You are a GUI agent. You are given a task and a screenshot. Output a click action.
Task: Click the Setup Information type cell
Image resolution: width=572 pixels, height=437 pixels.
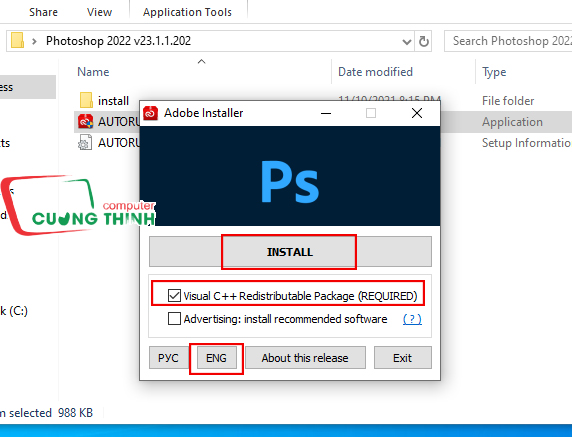click(x=527, y=143)
